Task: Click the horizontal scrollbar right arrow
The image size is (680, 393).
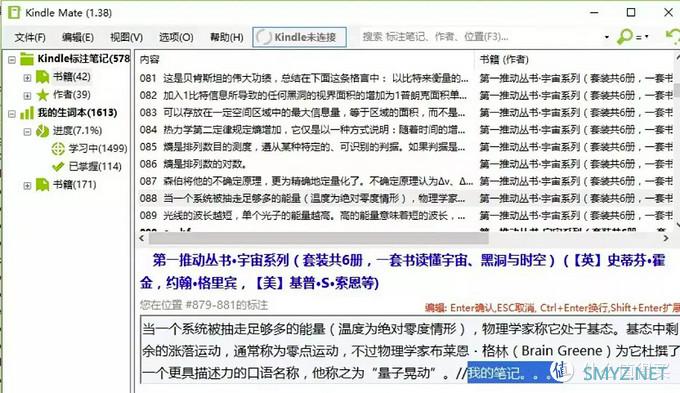Action: [x=666, y=238]
